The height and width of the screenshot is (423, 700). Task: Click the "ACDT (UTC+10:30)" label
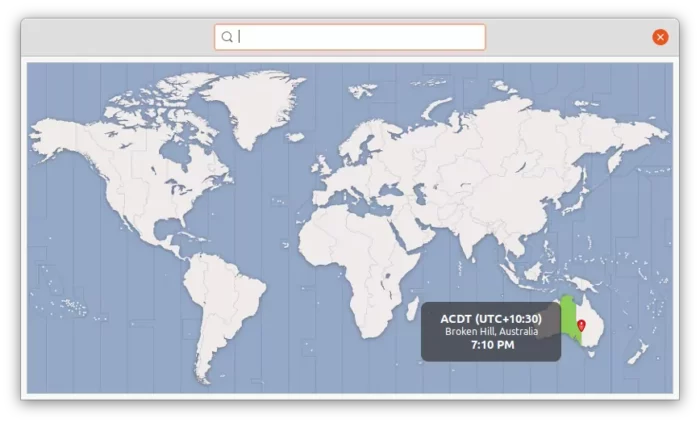(x=491, y=319)
